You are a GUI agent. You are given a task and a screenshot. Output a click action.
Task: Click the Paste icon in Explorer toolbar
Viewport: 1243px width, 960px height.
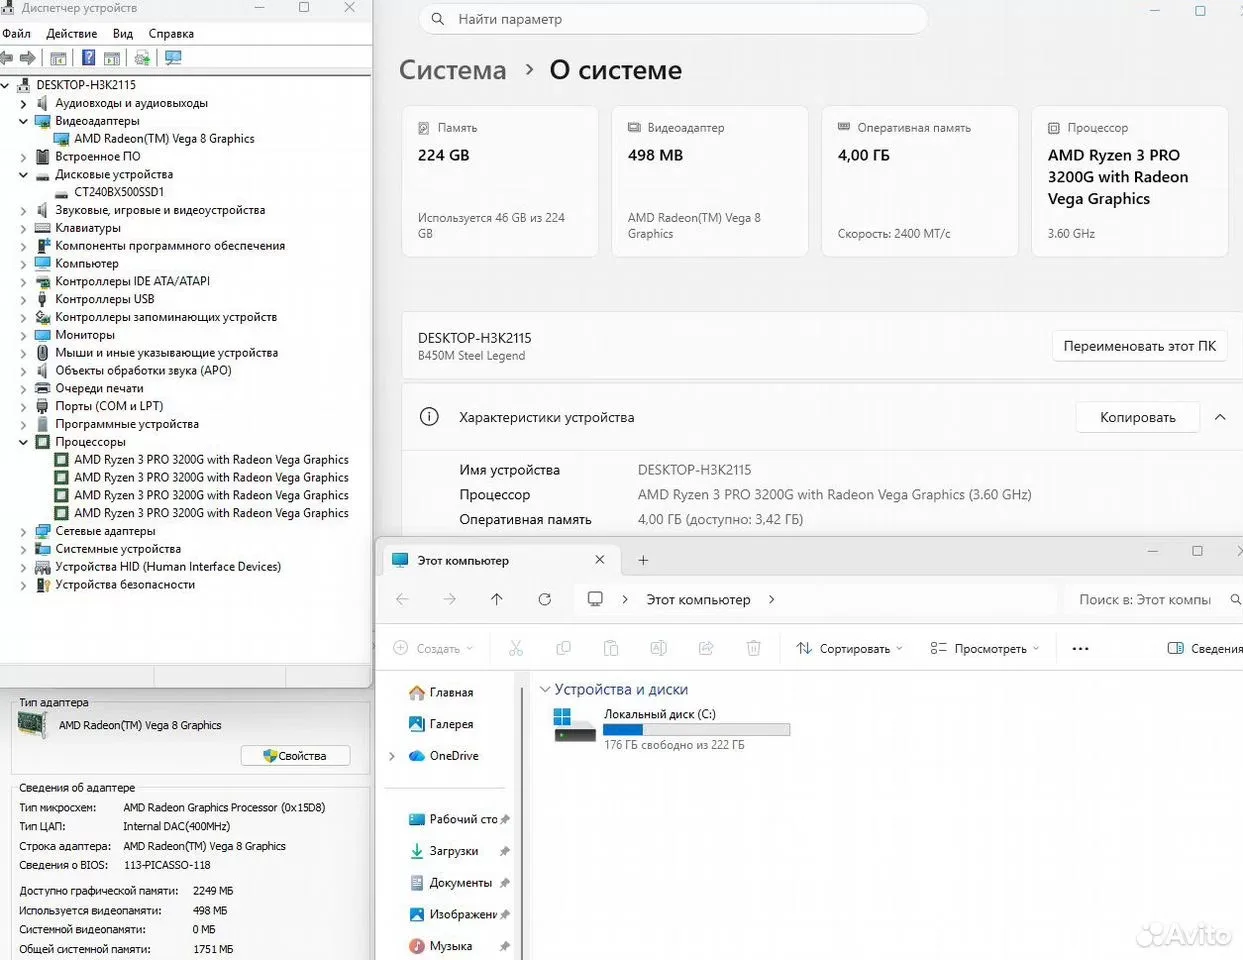point(611,648)
